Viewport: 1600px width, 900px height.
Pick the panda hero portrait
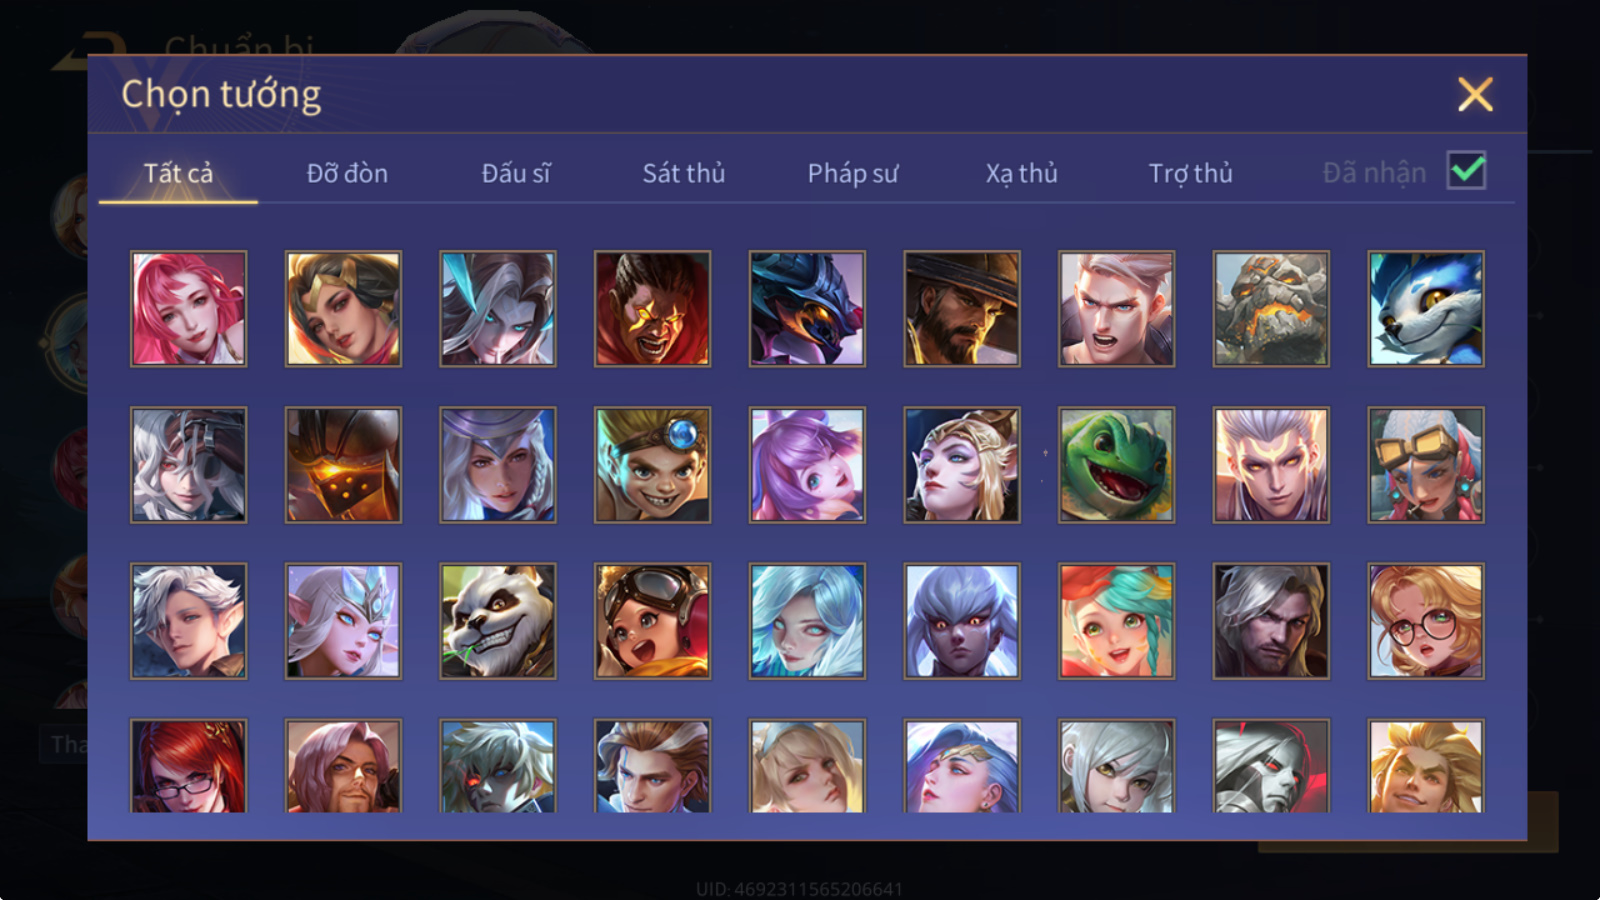(498, 621)
